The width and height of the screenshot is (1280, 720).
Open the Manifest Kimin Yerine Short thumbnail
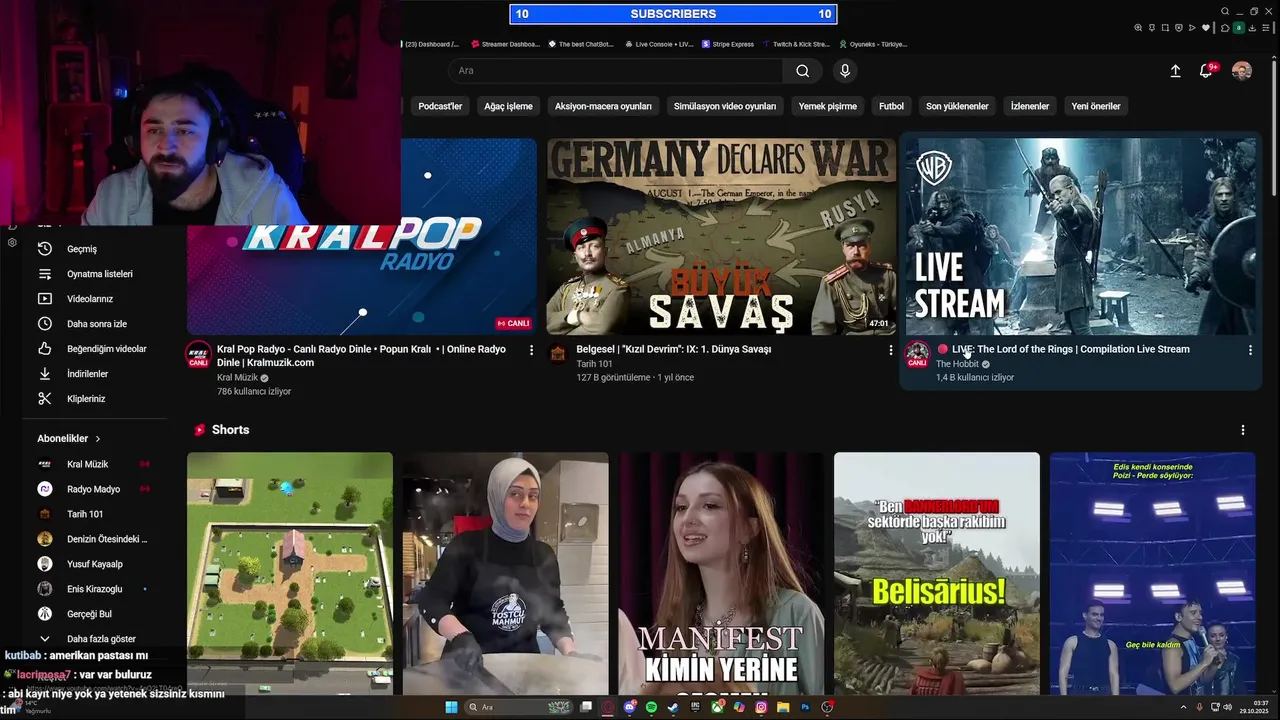[x=721, y=573]
